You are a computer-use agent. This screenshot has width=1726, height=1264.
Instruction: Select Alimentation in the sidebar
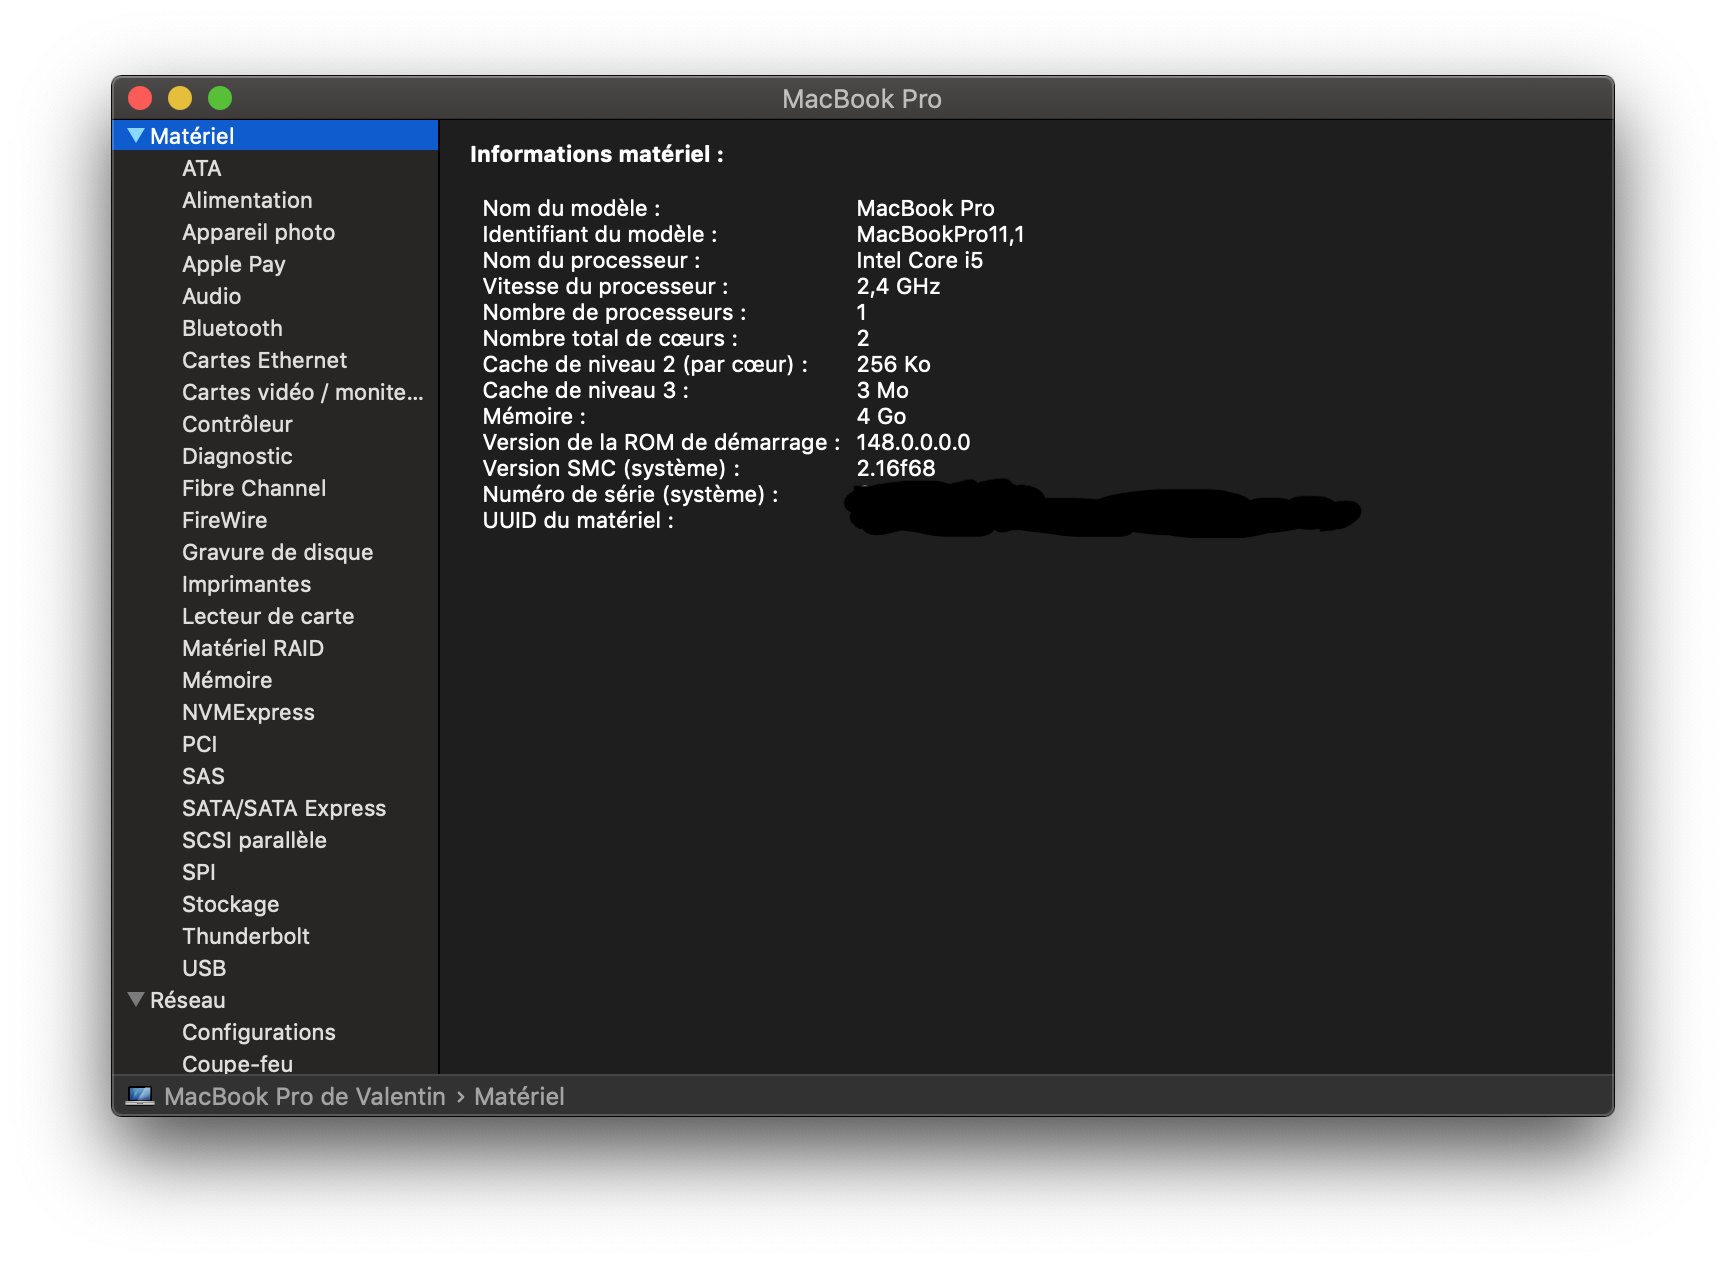pos(247,200)
